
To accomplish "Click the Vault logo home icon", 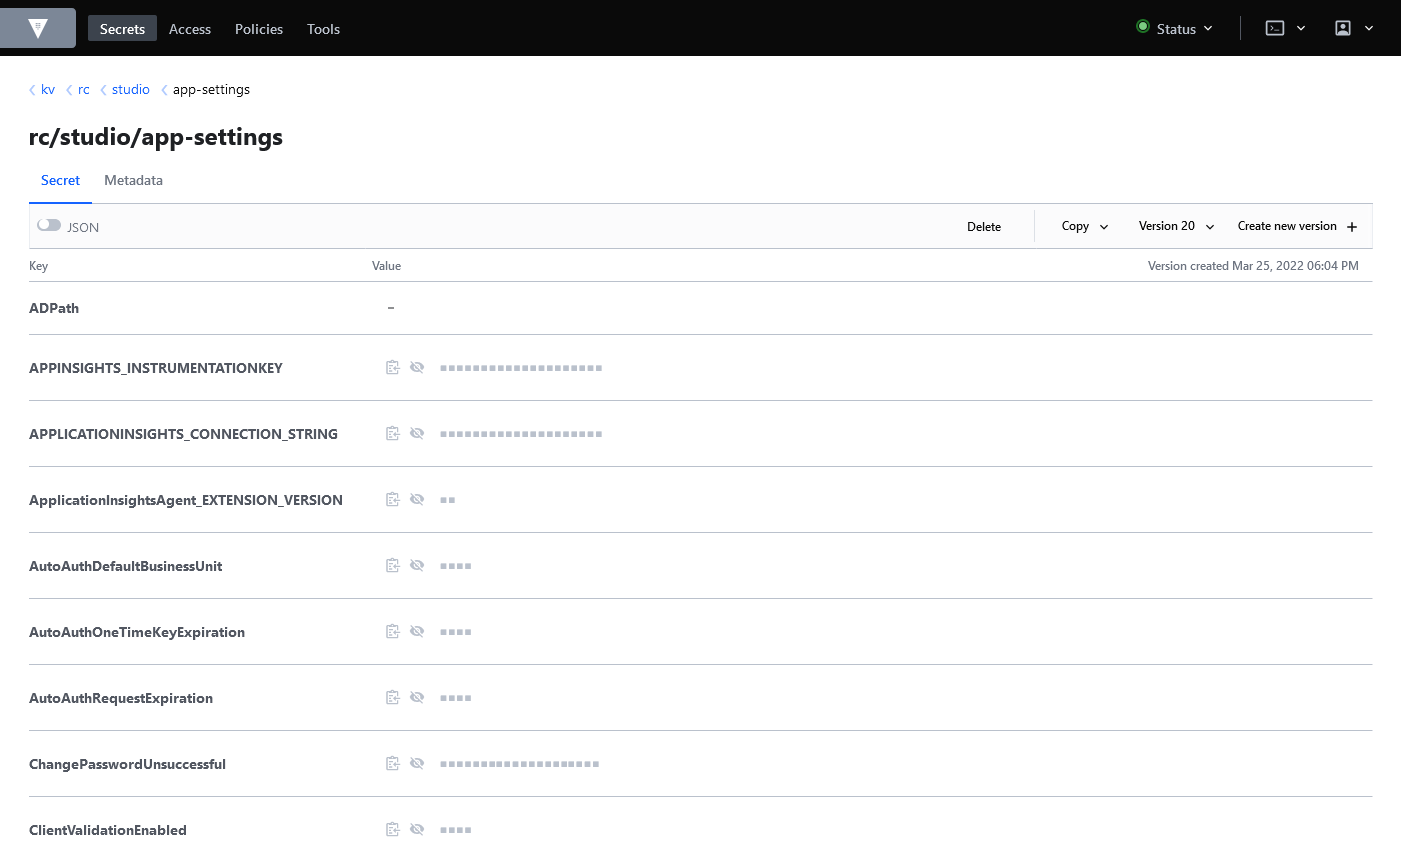I will pyautogui.click(x=38, y=28).
